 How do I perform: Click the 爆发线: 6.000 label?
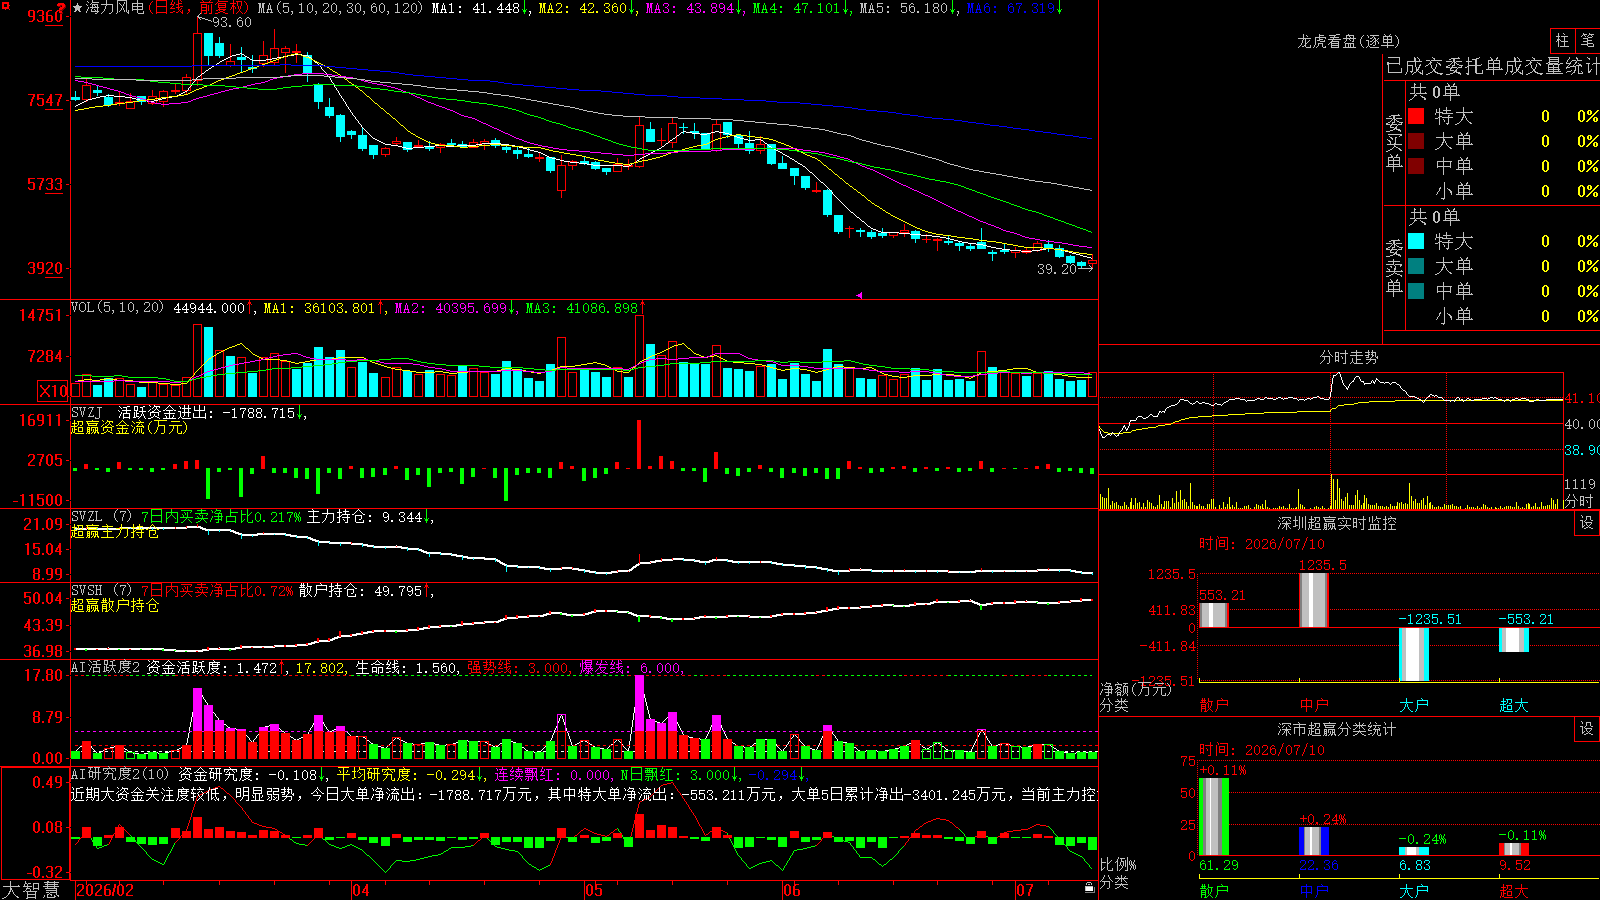(632, 667)
